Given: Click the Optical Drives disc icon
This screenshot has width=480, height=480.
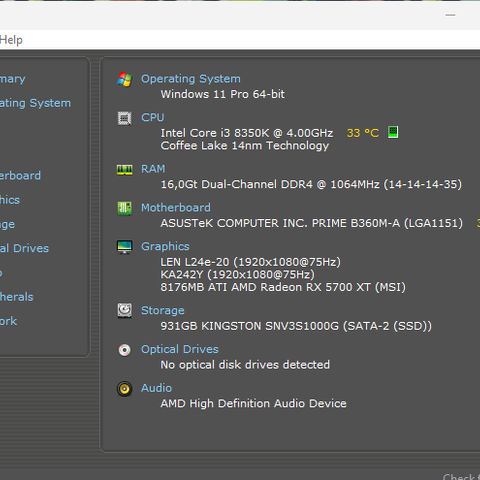Looking at the screenshot, I should [x=125, y=350].
